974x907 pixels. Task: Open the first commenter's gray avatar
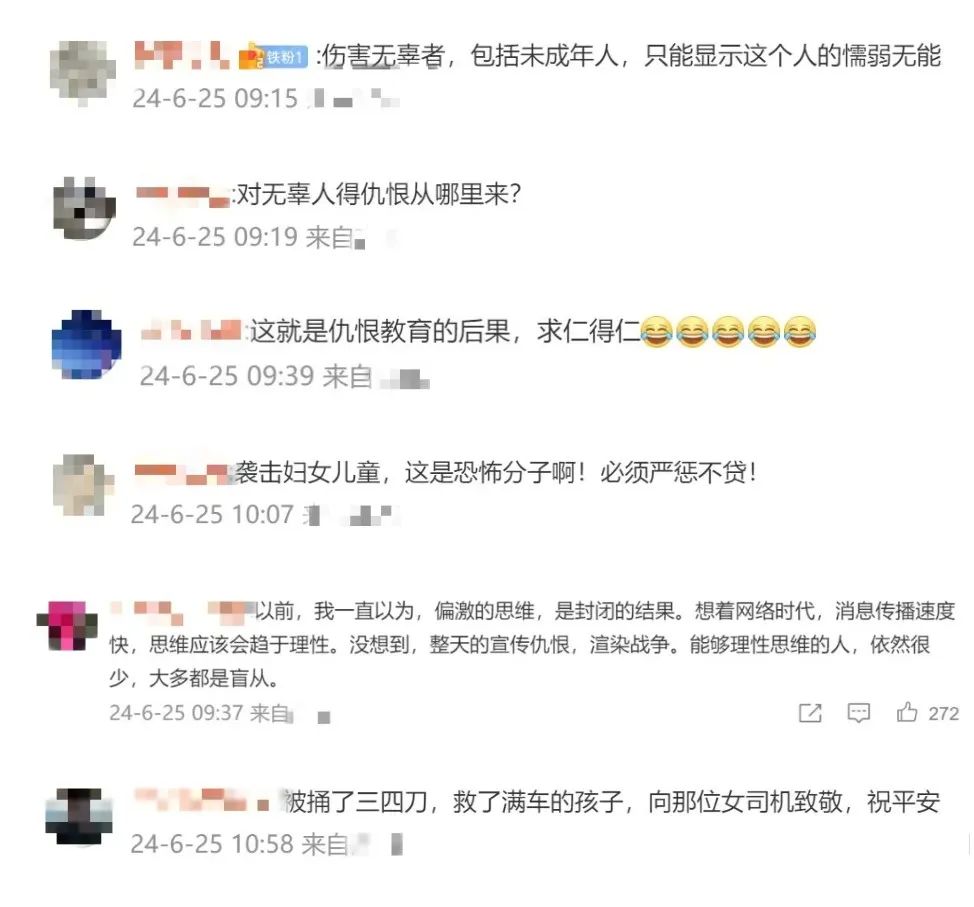(83, 73)
